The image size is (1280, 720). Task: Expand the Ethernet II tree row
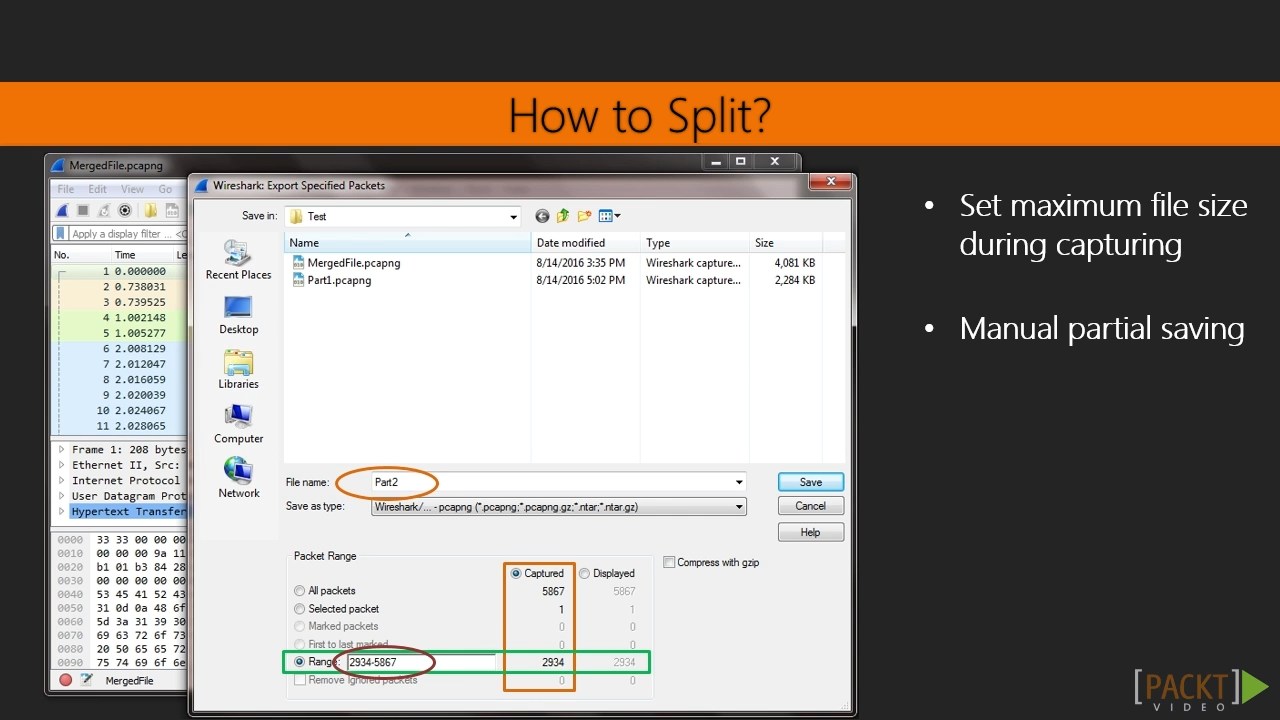(x=61, y=465)
